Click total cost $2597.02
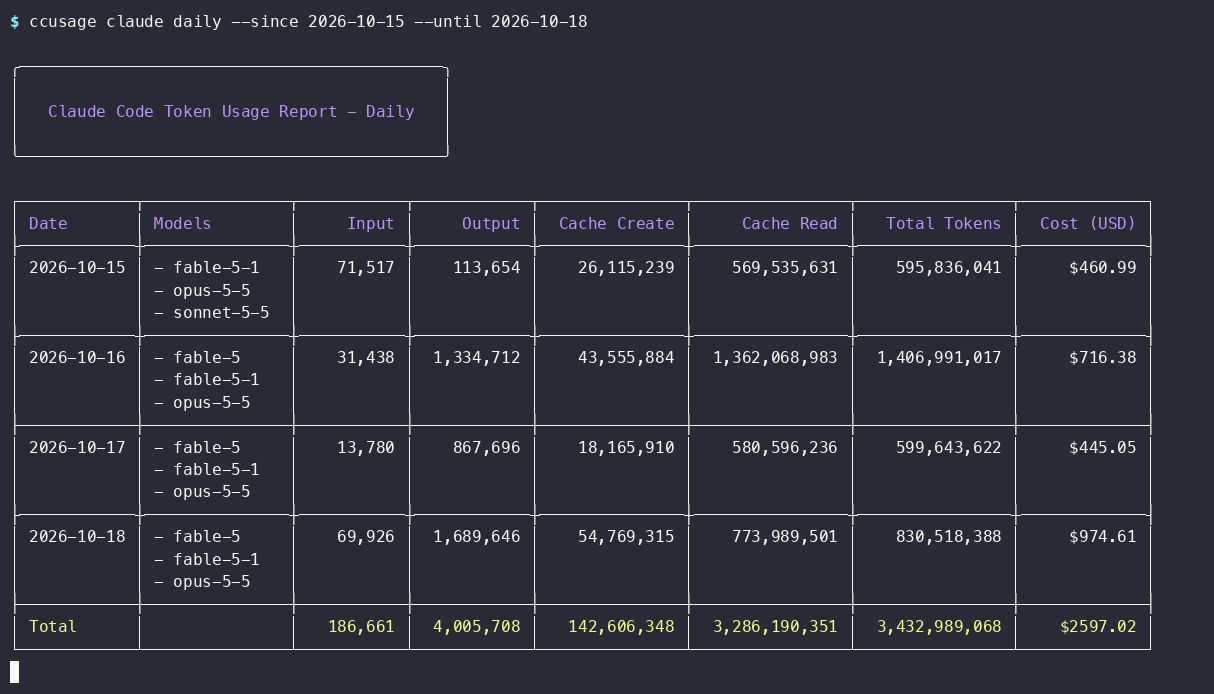Viewport: 1214px width, 694px height. click(1098, 626)
